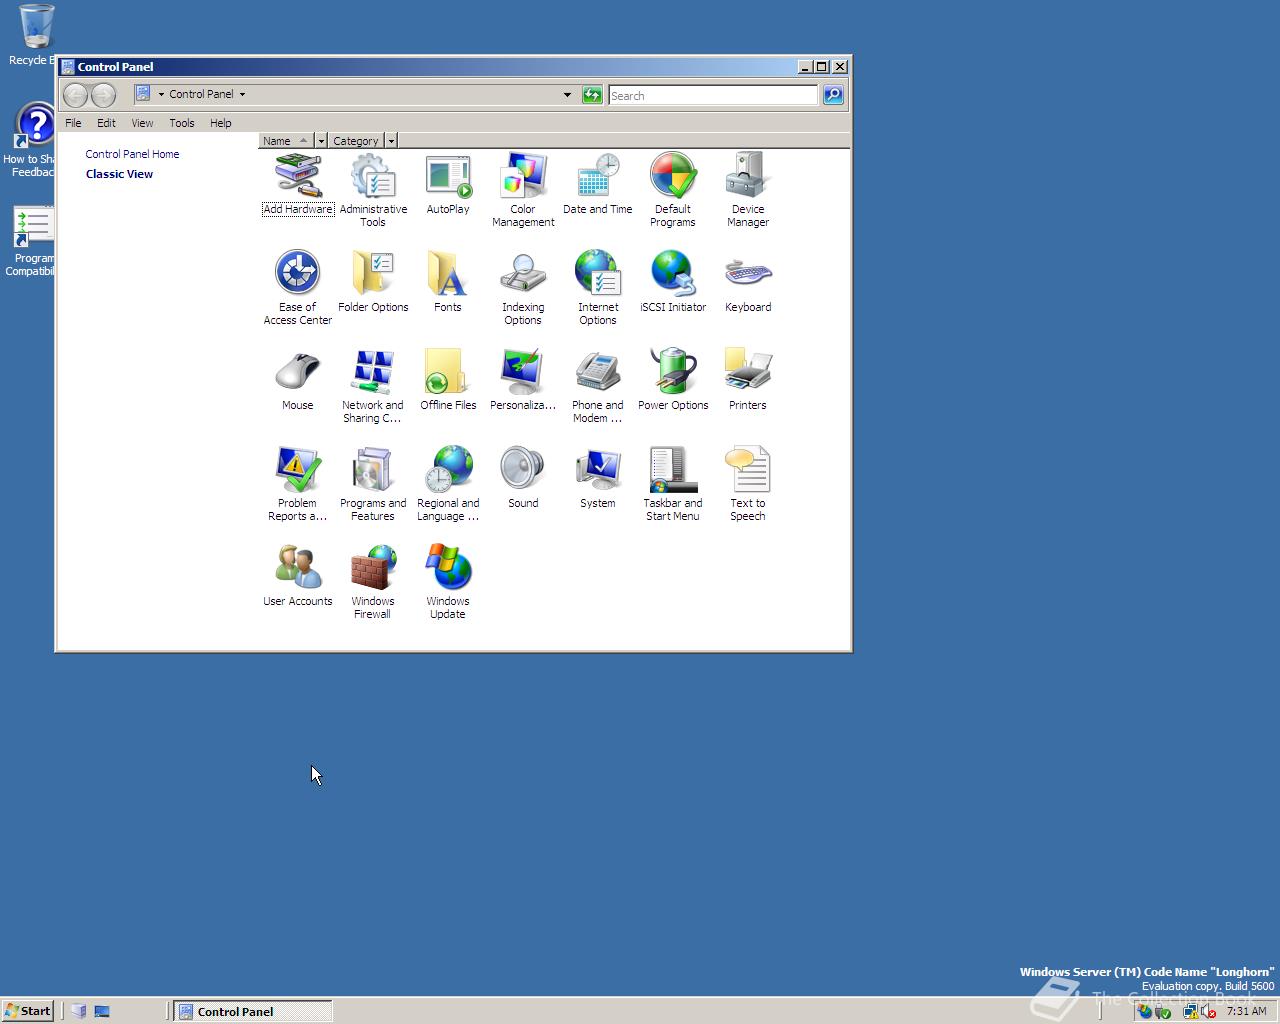Open the address bar history dropdown
The width and height of the screenshot is (1280, 1024).
point(567,95)
